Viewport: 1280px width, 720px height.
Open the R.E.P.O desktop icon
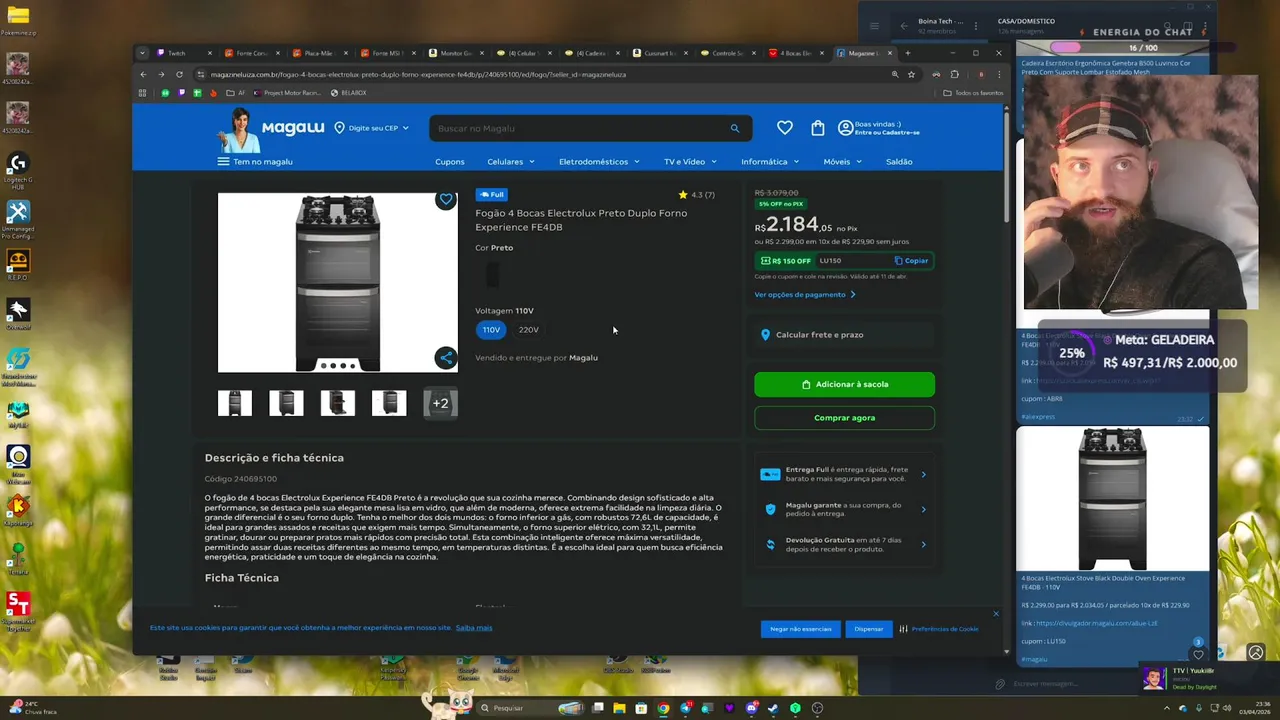(17, 264)
